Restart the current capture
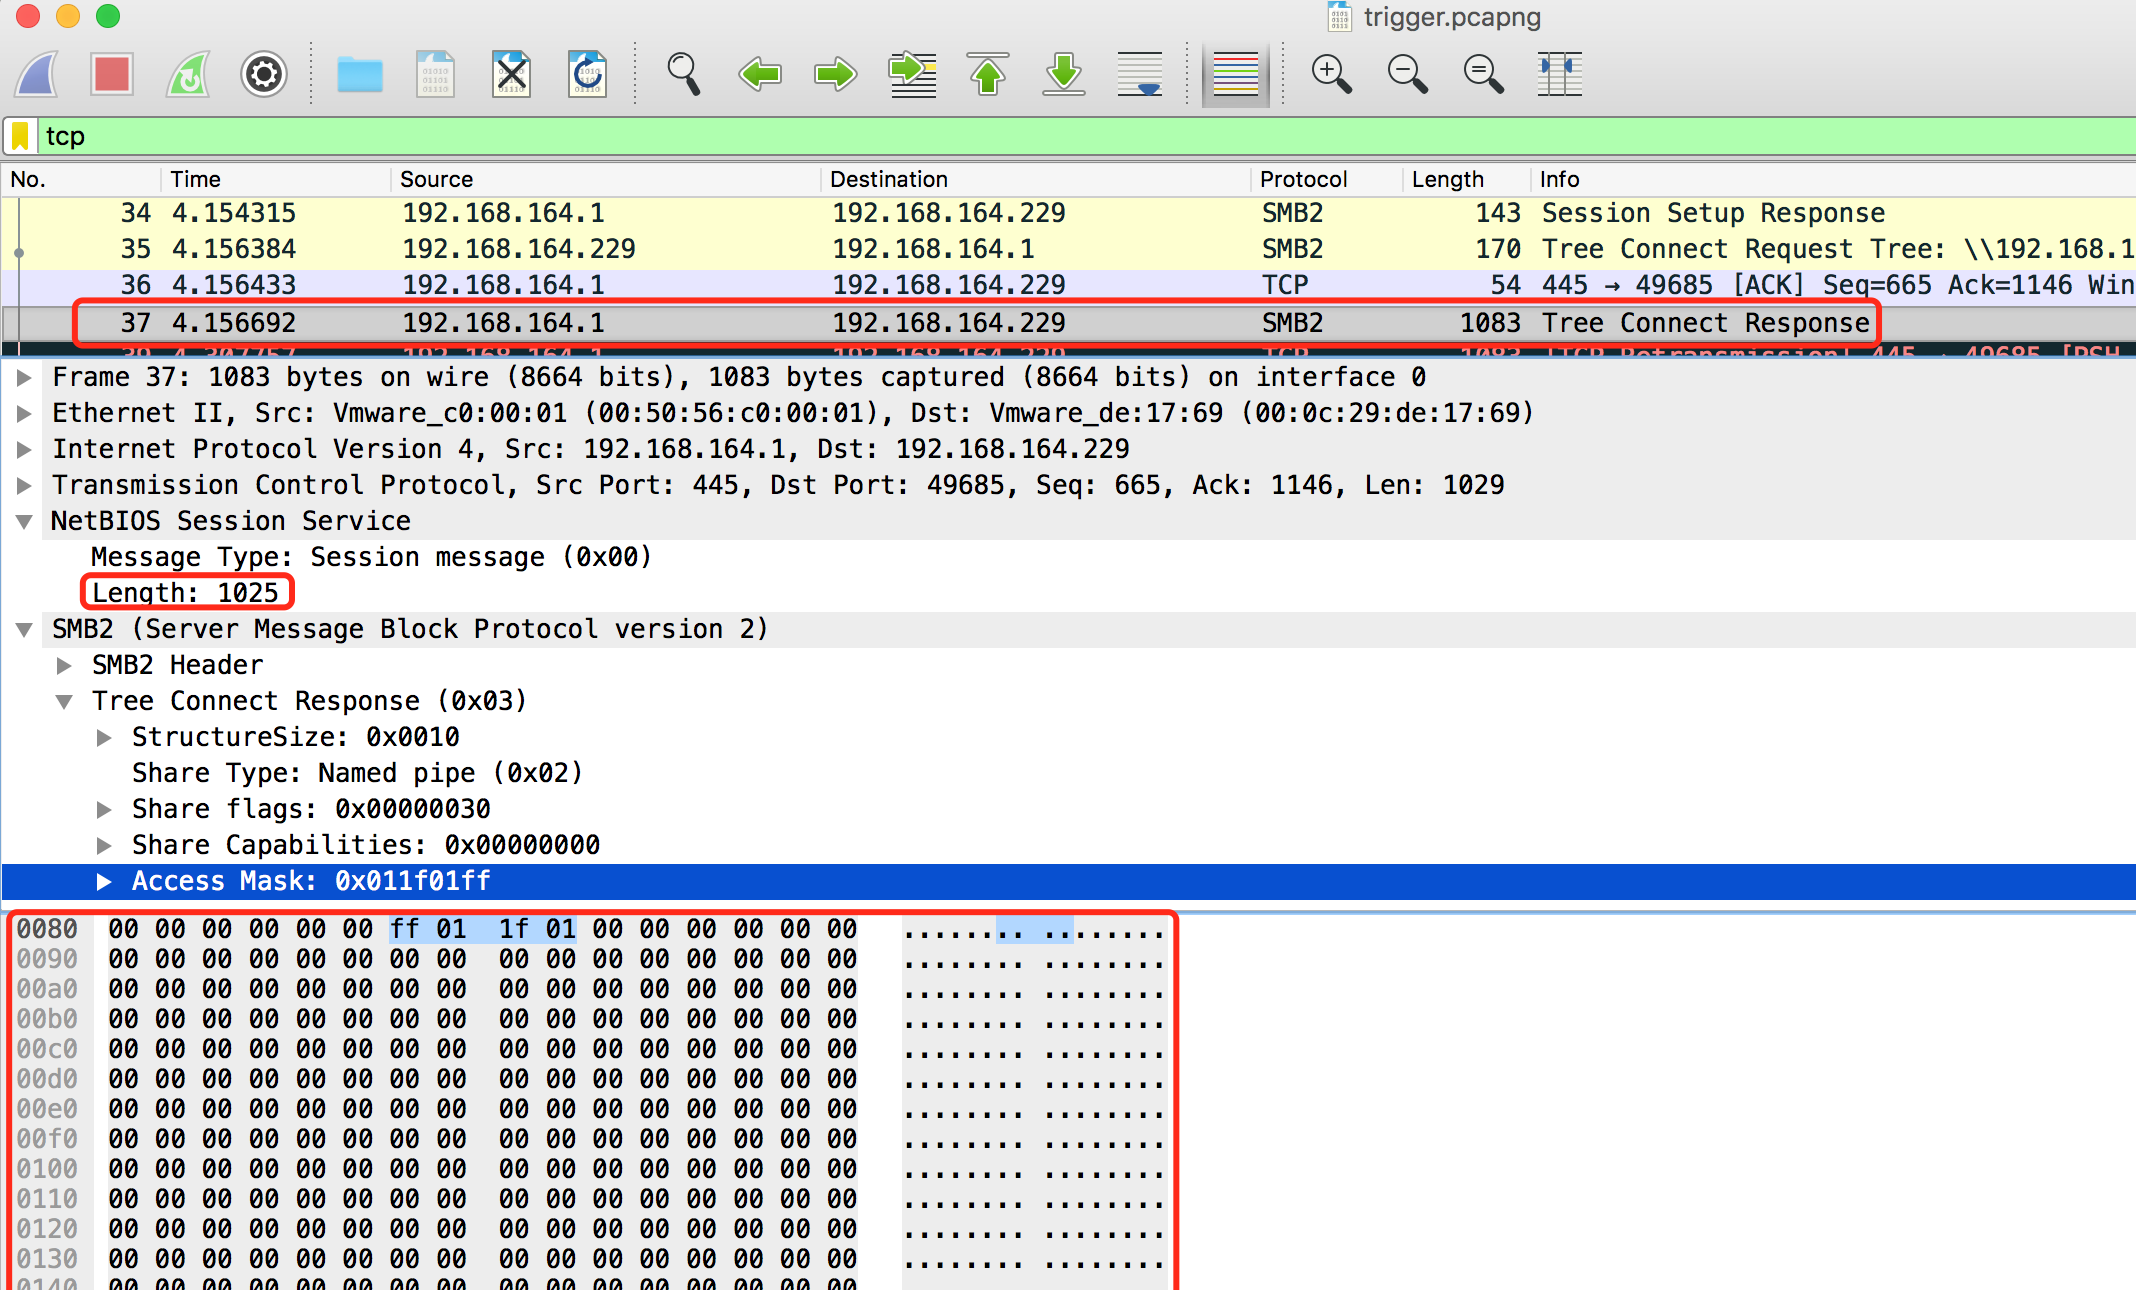 click(x=188, y=74)
